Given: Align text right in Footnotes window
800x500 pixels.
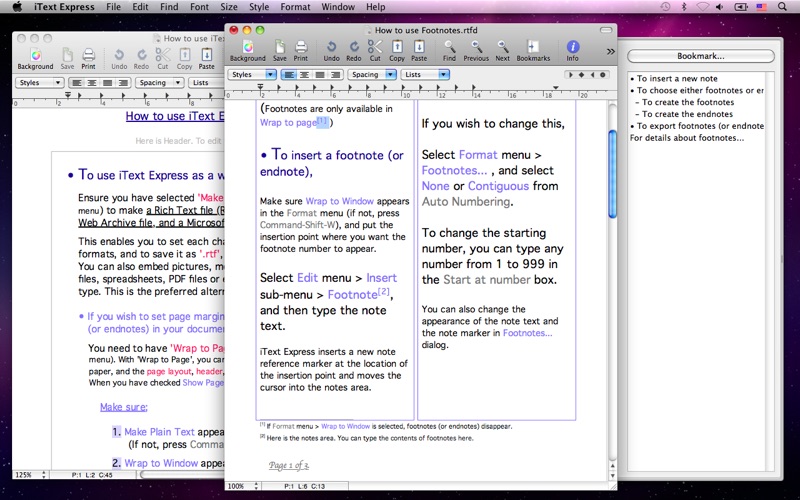Looking at the screenshot, I should pyautogui.click(x=335, y=74).
